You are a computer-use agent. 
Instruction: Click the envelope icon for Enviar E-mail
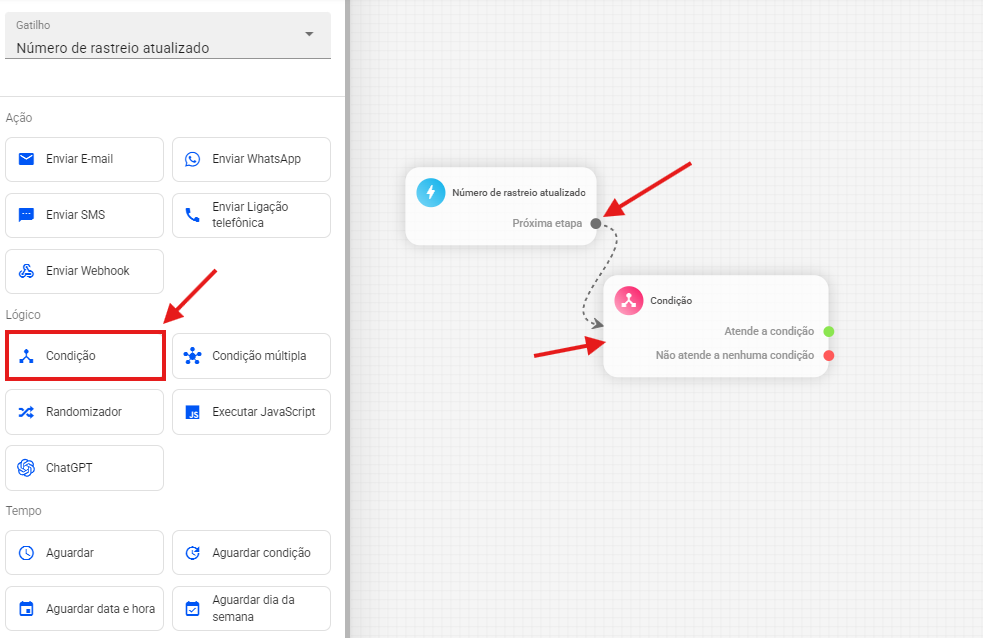coord(26,159)
